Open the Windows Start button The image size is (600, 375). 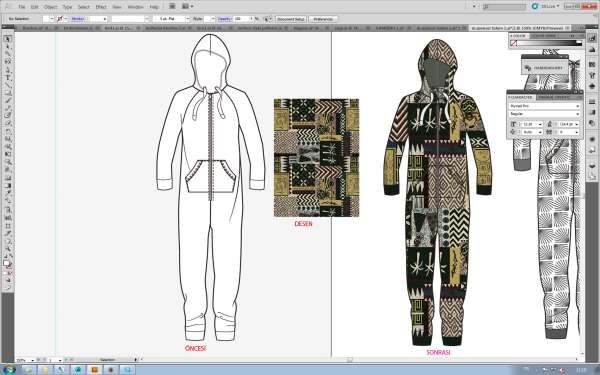pyautogui.click(x=9, y=370)
